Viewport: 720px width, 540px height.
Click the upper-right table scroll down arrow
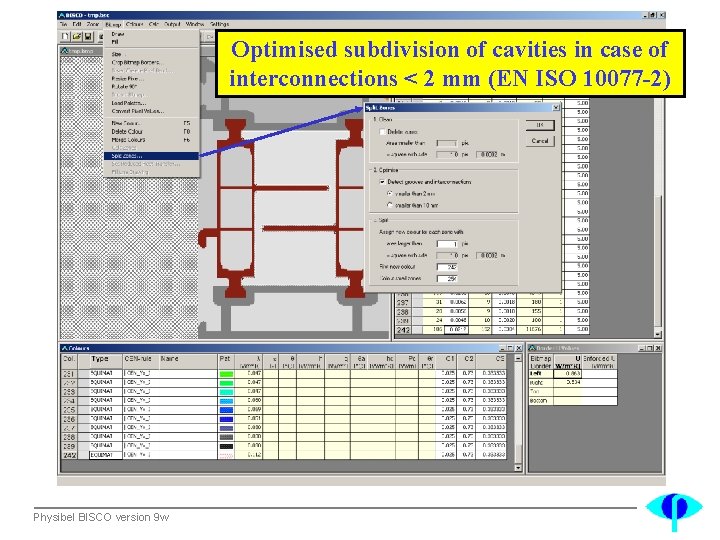click(x=658, y=334)
